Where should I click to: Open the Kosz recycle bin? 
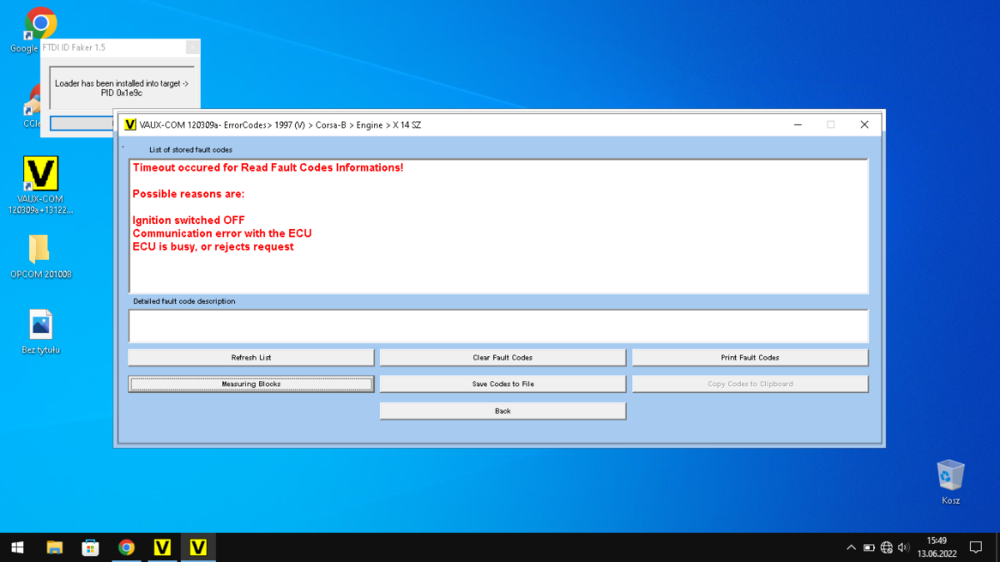coord(950,475)
